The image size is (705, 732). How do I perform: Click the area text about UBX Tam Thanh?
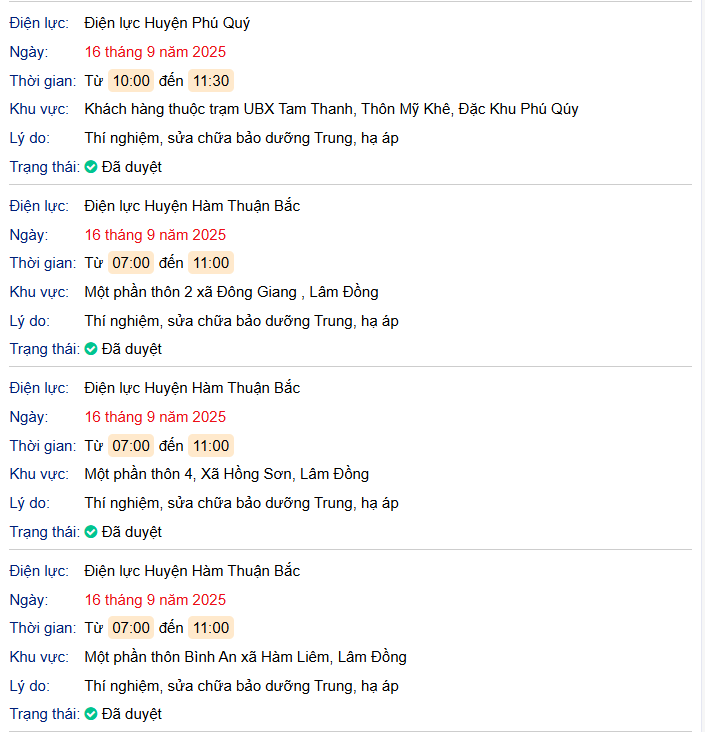[331, 109]
